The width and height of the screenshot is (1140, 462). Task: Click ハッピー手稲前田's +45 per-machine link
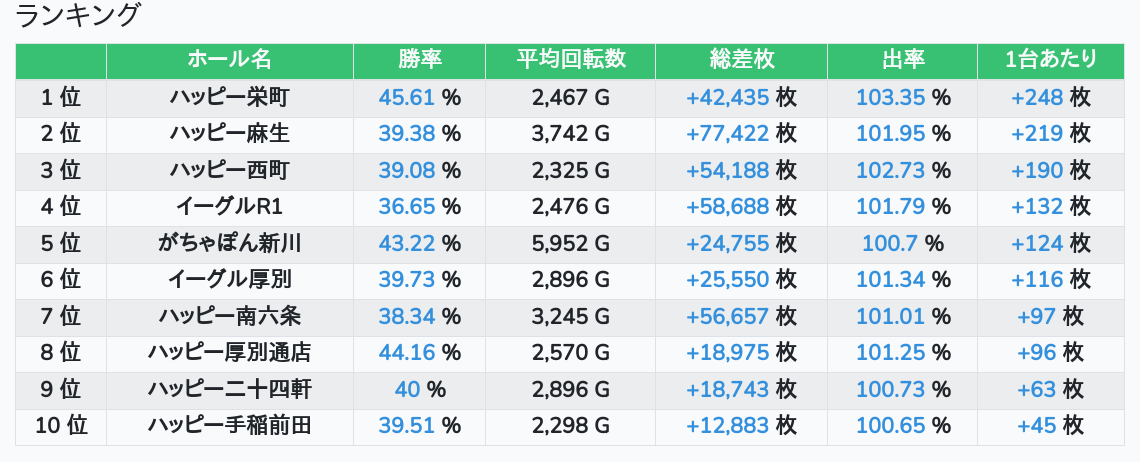click(x=1037, y=425)
